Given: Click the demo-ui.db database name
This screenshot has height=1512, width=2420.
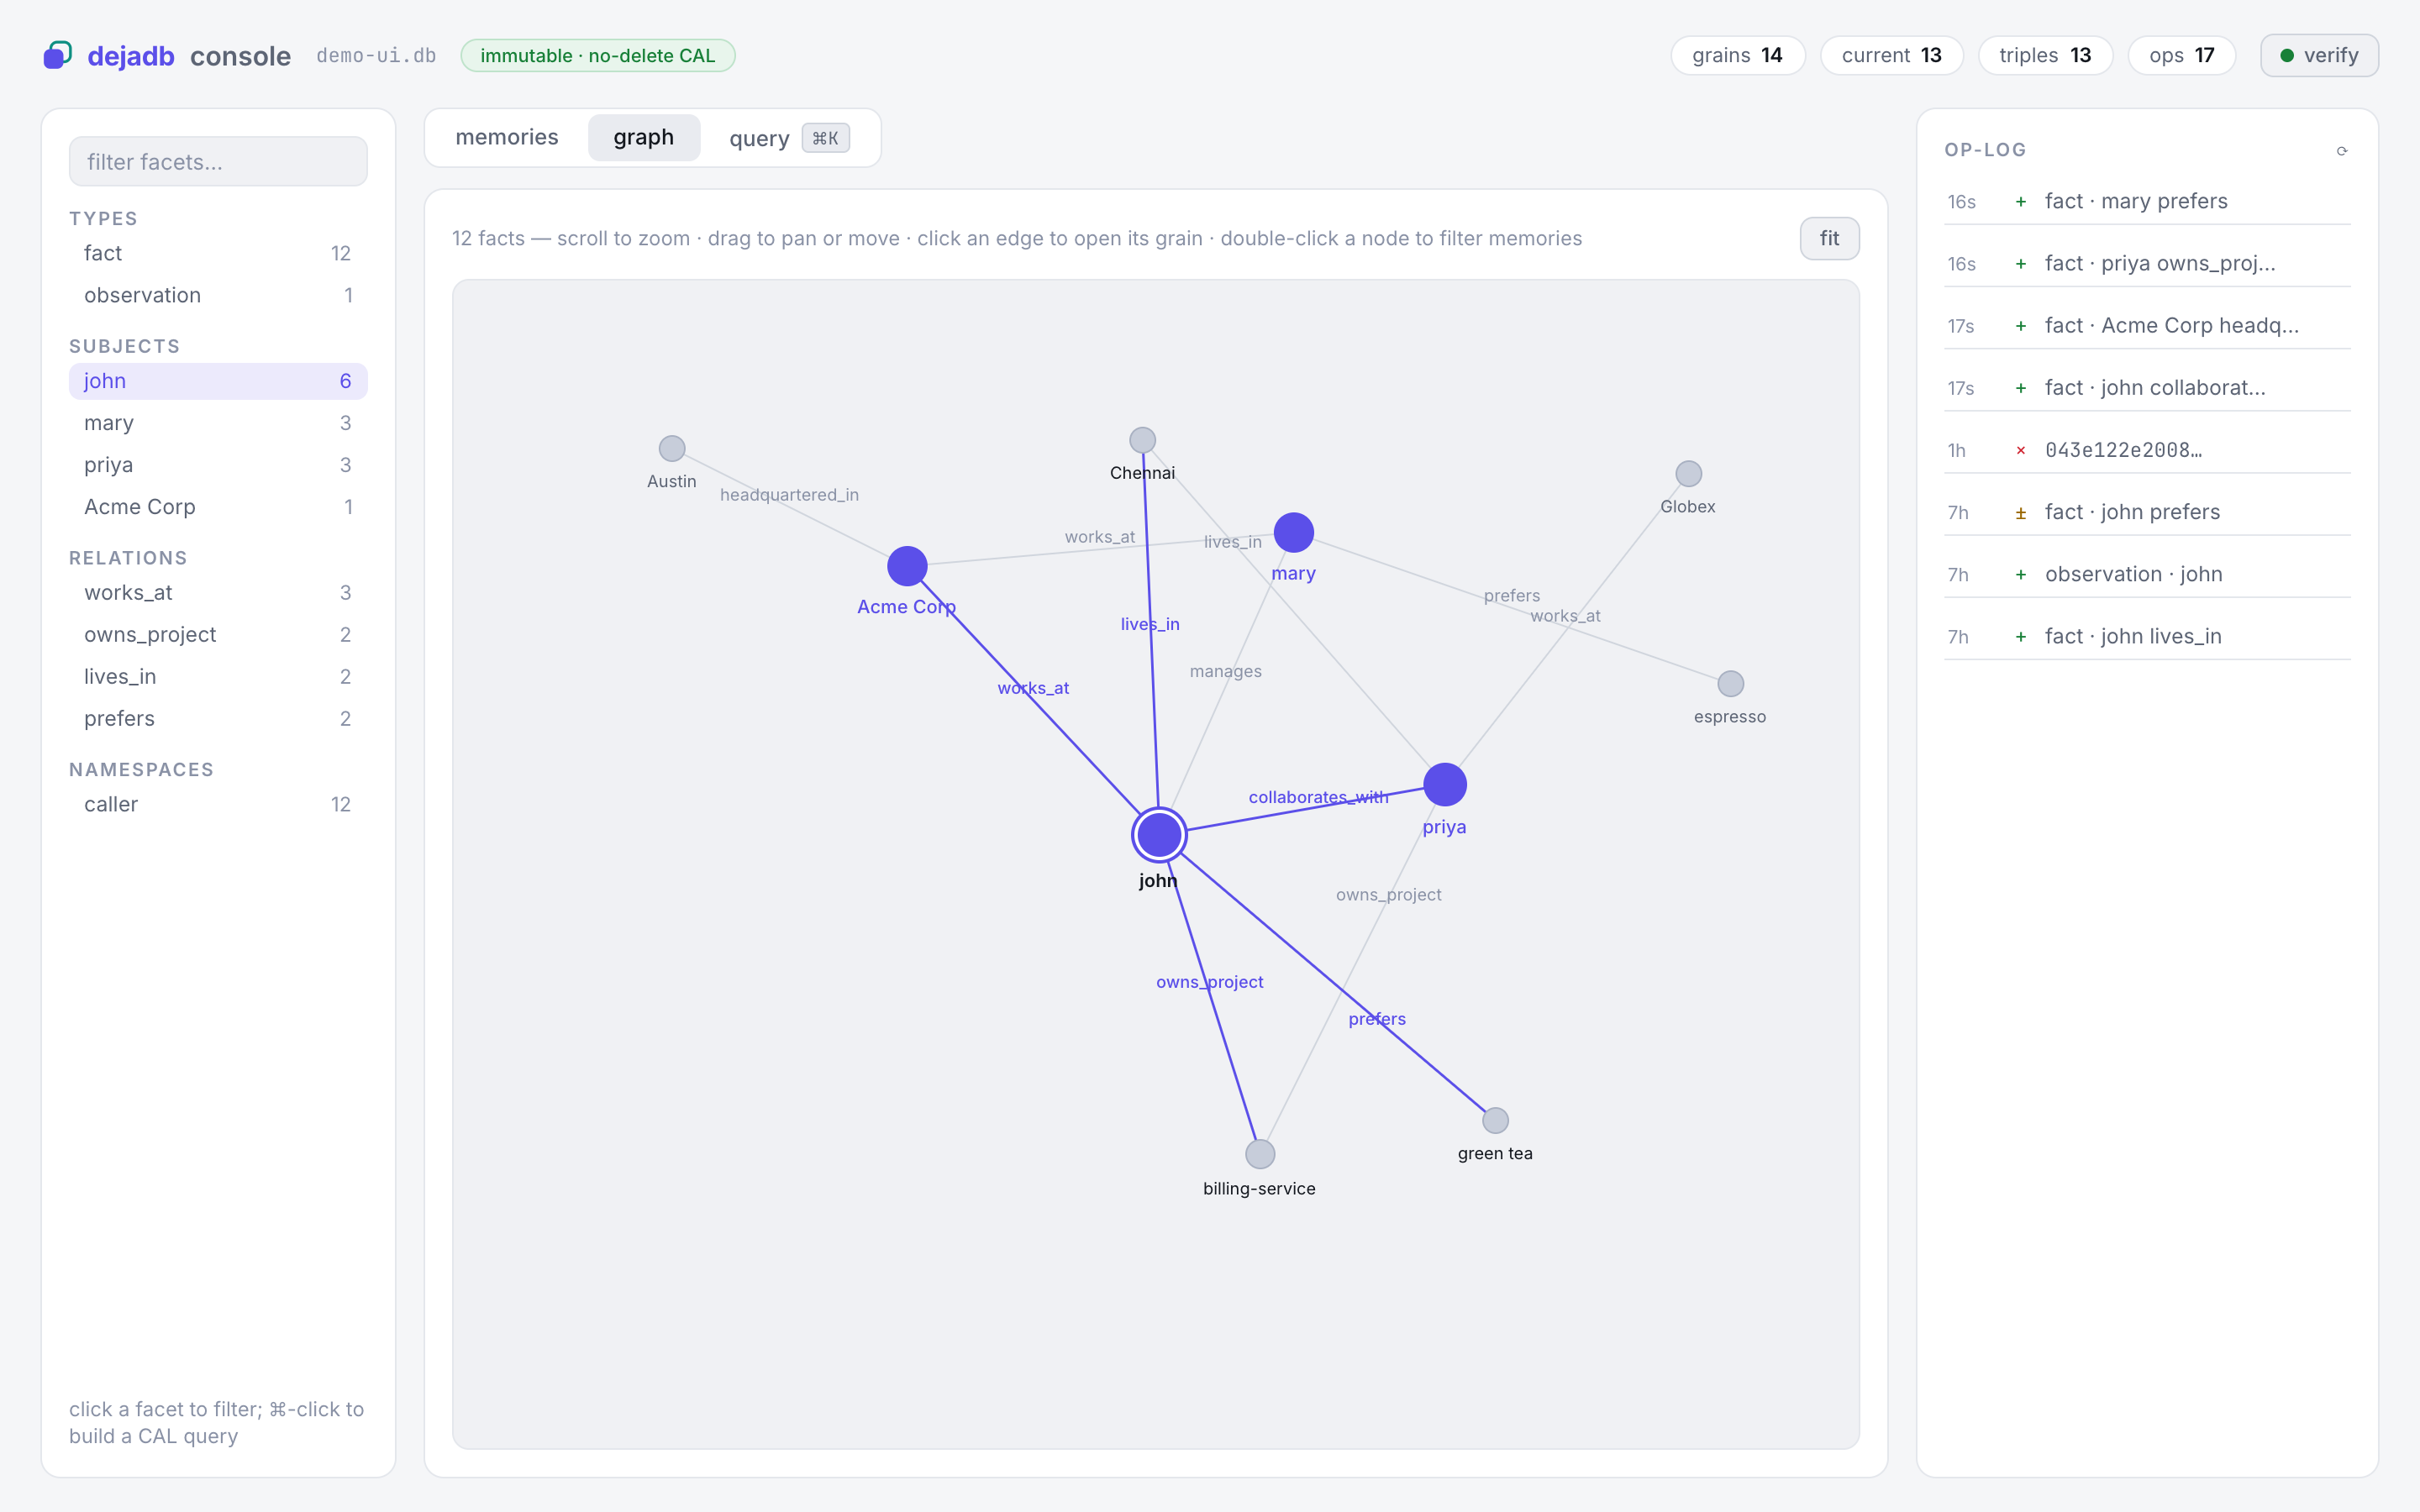Looking at the screenshot, I should (x=376, y=56).
